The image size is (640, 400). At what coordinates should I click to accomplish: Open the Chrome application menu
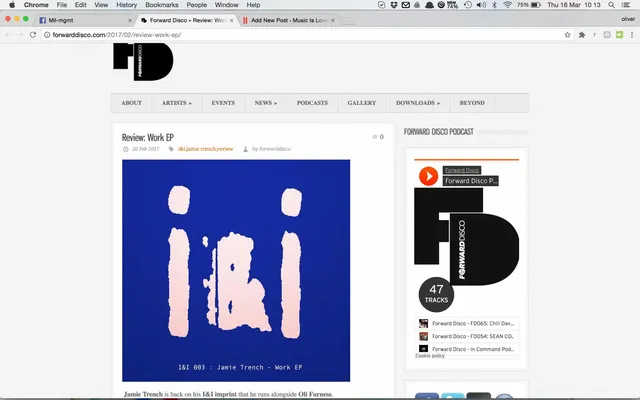(x=36, y=5)
